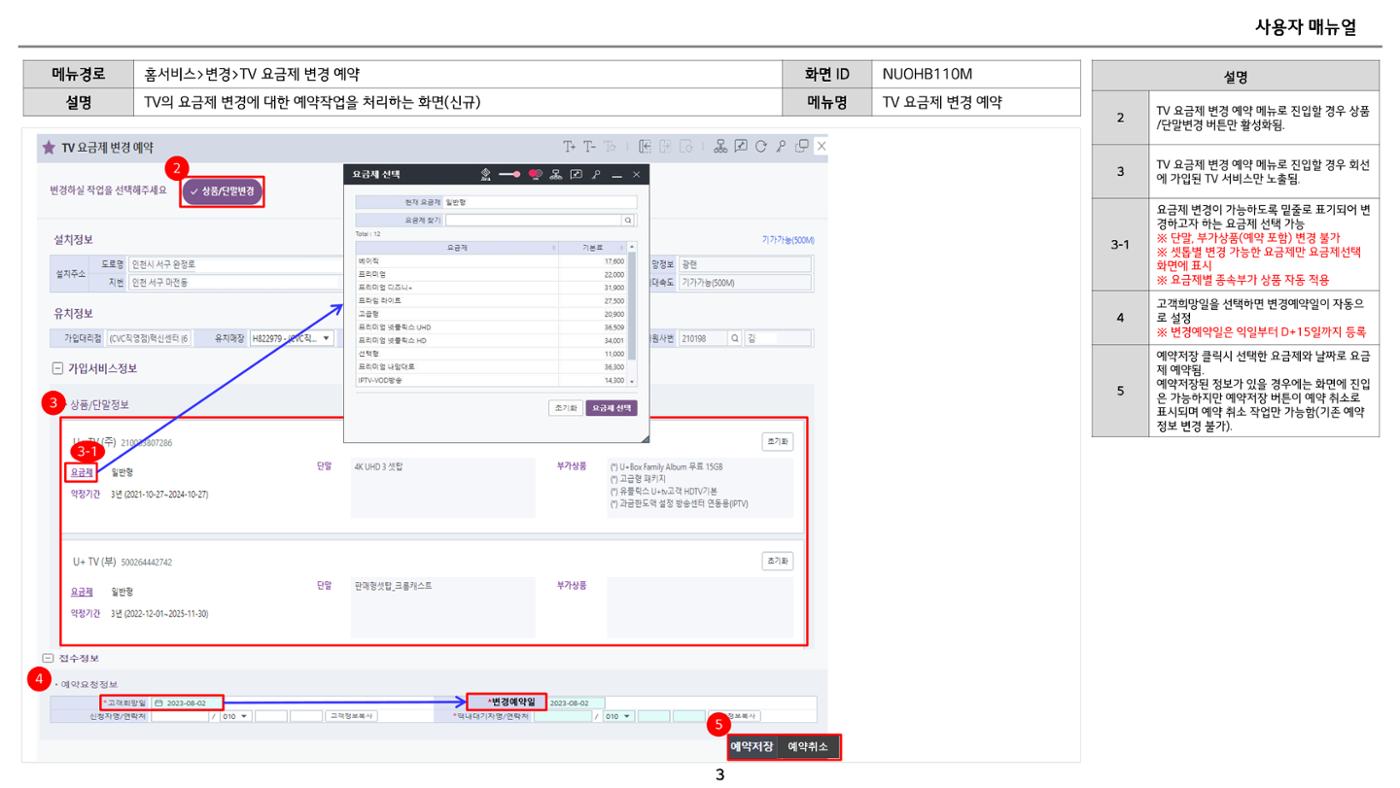Screen dimensions: 1400x788
Task: Sort the 기본료 column header
Action: click(x=592, y=247)
